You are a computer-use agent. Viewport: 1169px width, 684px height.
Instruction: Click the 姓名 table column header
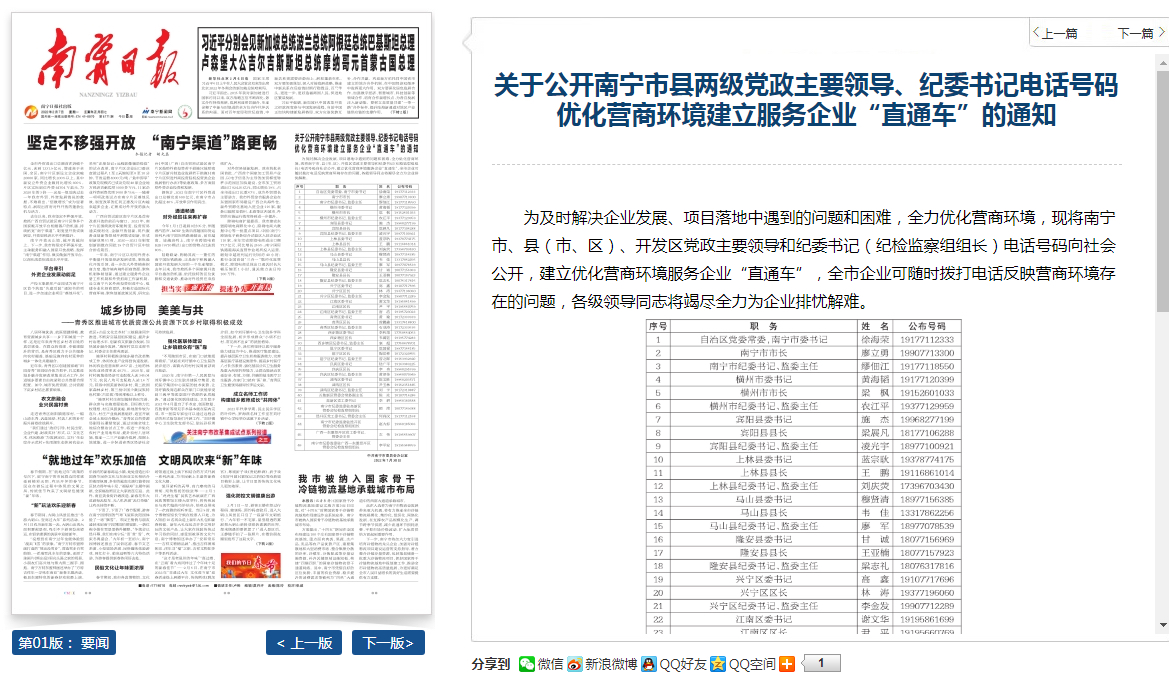click(875, 326)
